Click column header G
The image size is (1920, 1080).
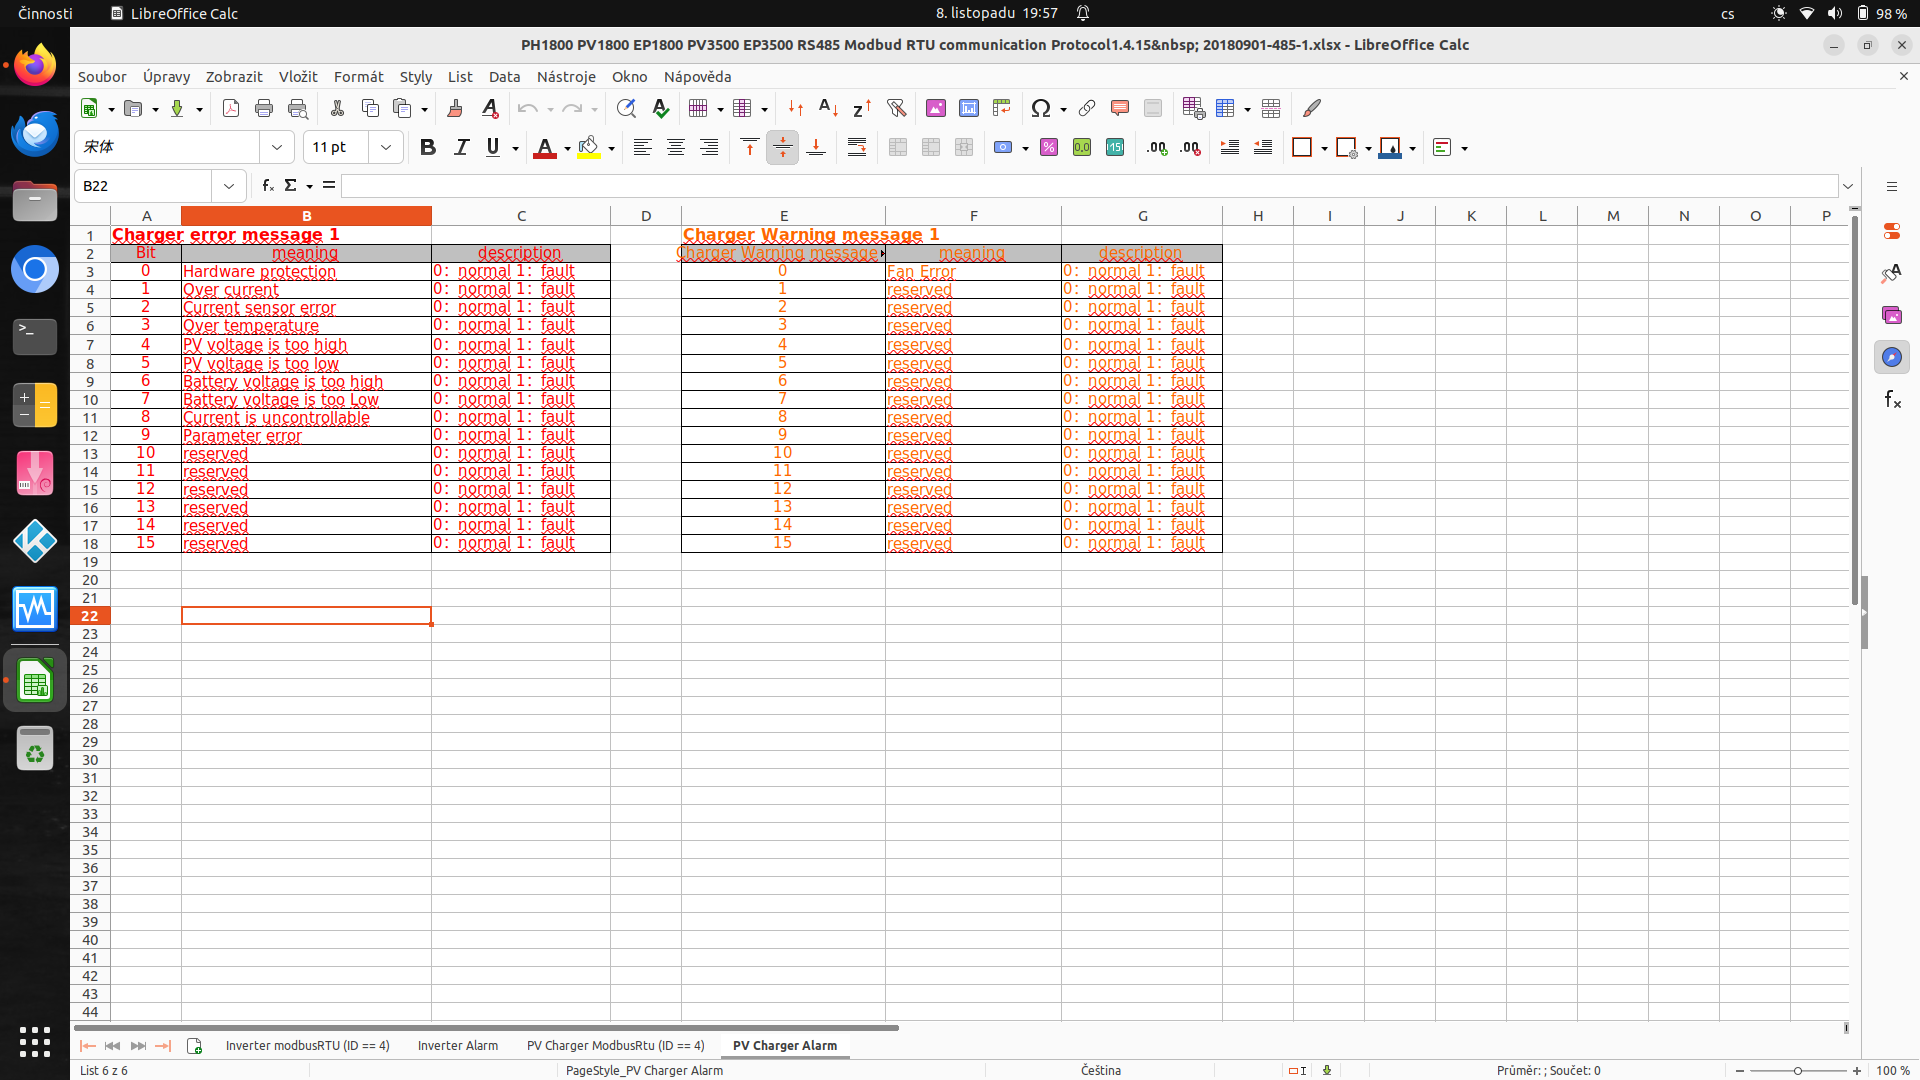1142,216
